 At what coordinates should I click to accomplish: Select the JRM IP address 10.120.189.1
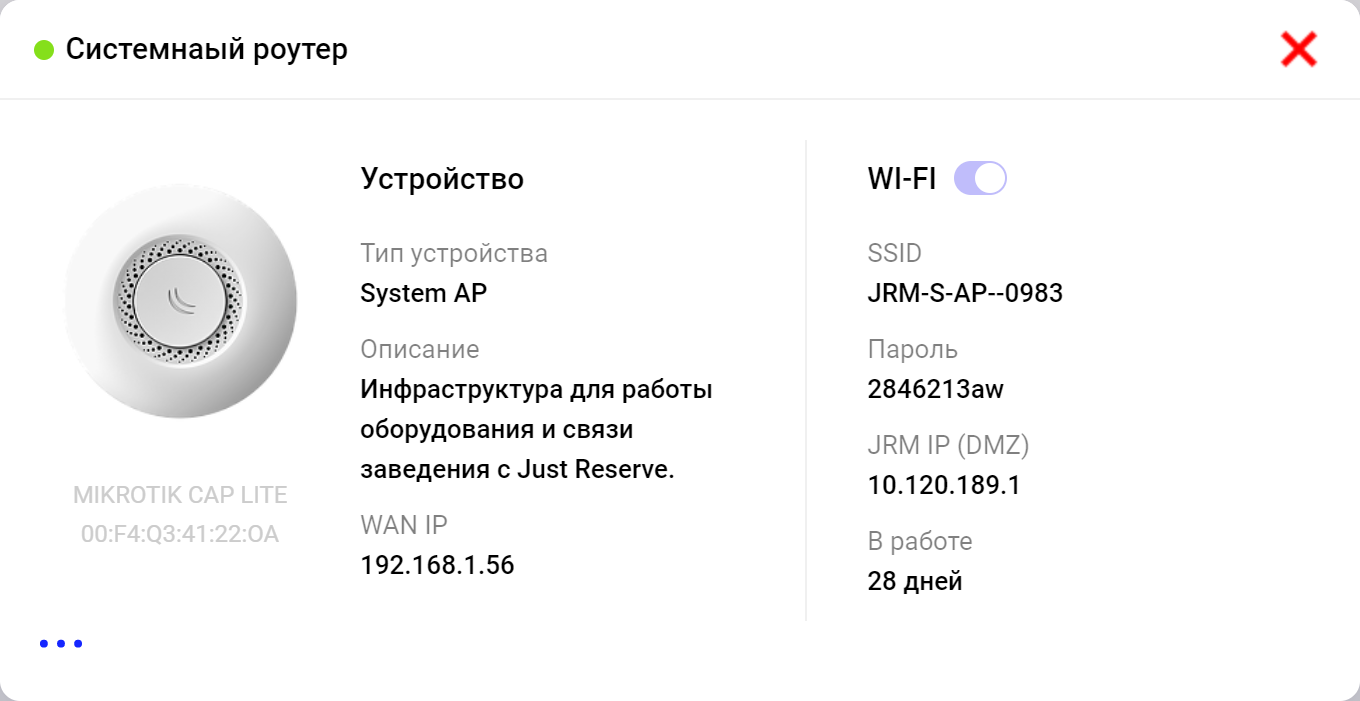click(944, 485)
